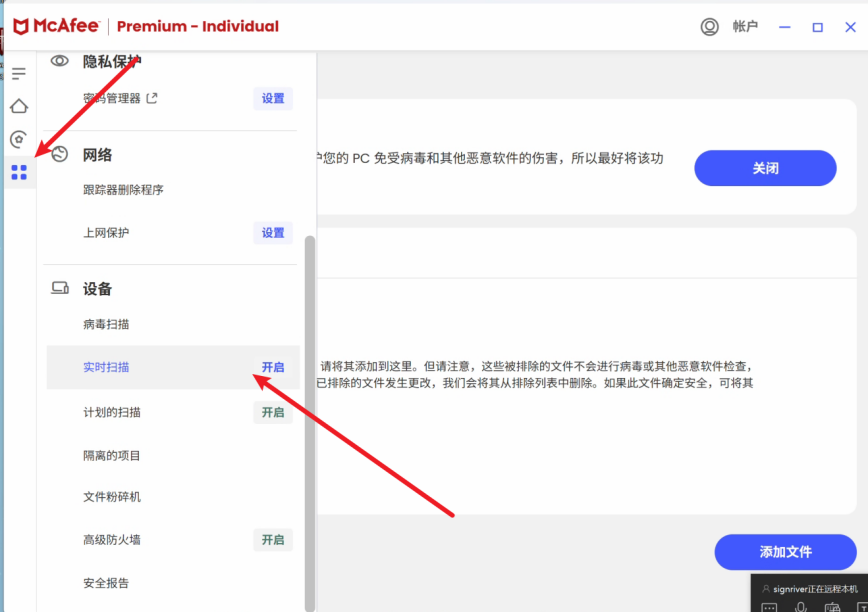Go to the Home icon in sidebar
The image size is (868, 612).
pyautogui.click(x=19, y=106)
